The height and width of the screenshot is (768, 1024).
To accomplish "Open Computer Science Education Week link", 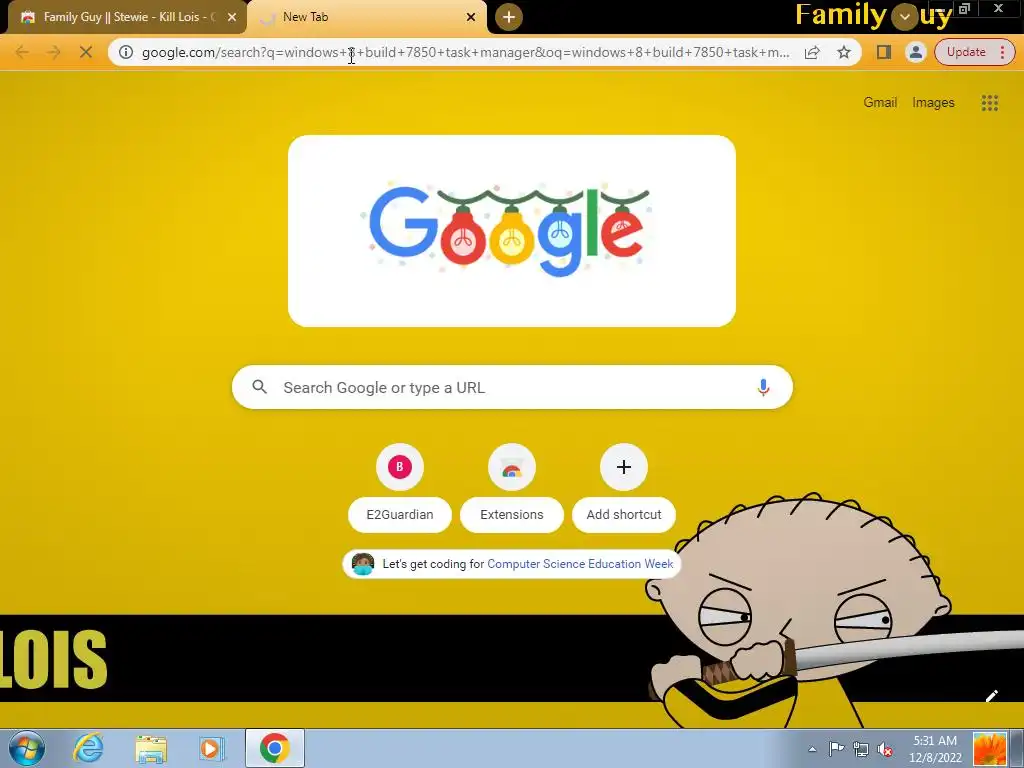I will point(580,564).
